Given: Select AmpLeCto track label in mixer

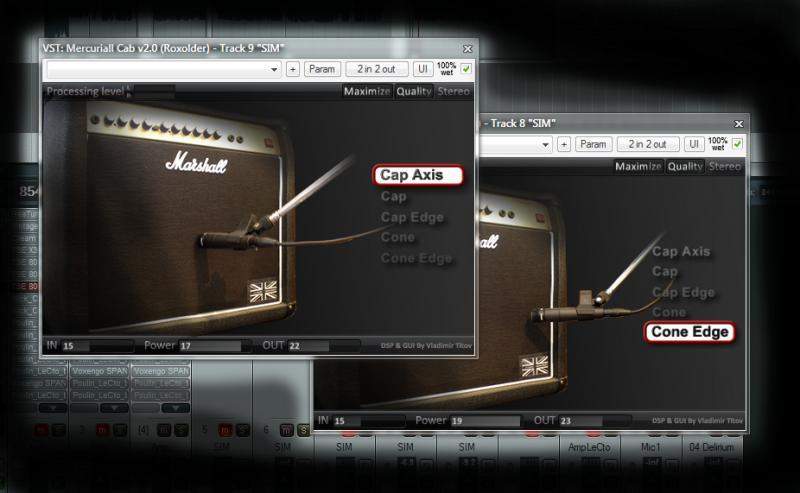Looking at the screenshot, I should tap(589, 447).
